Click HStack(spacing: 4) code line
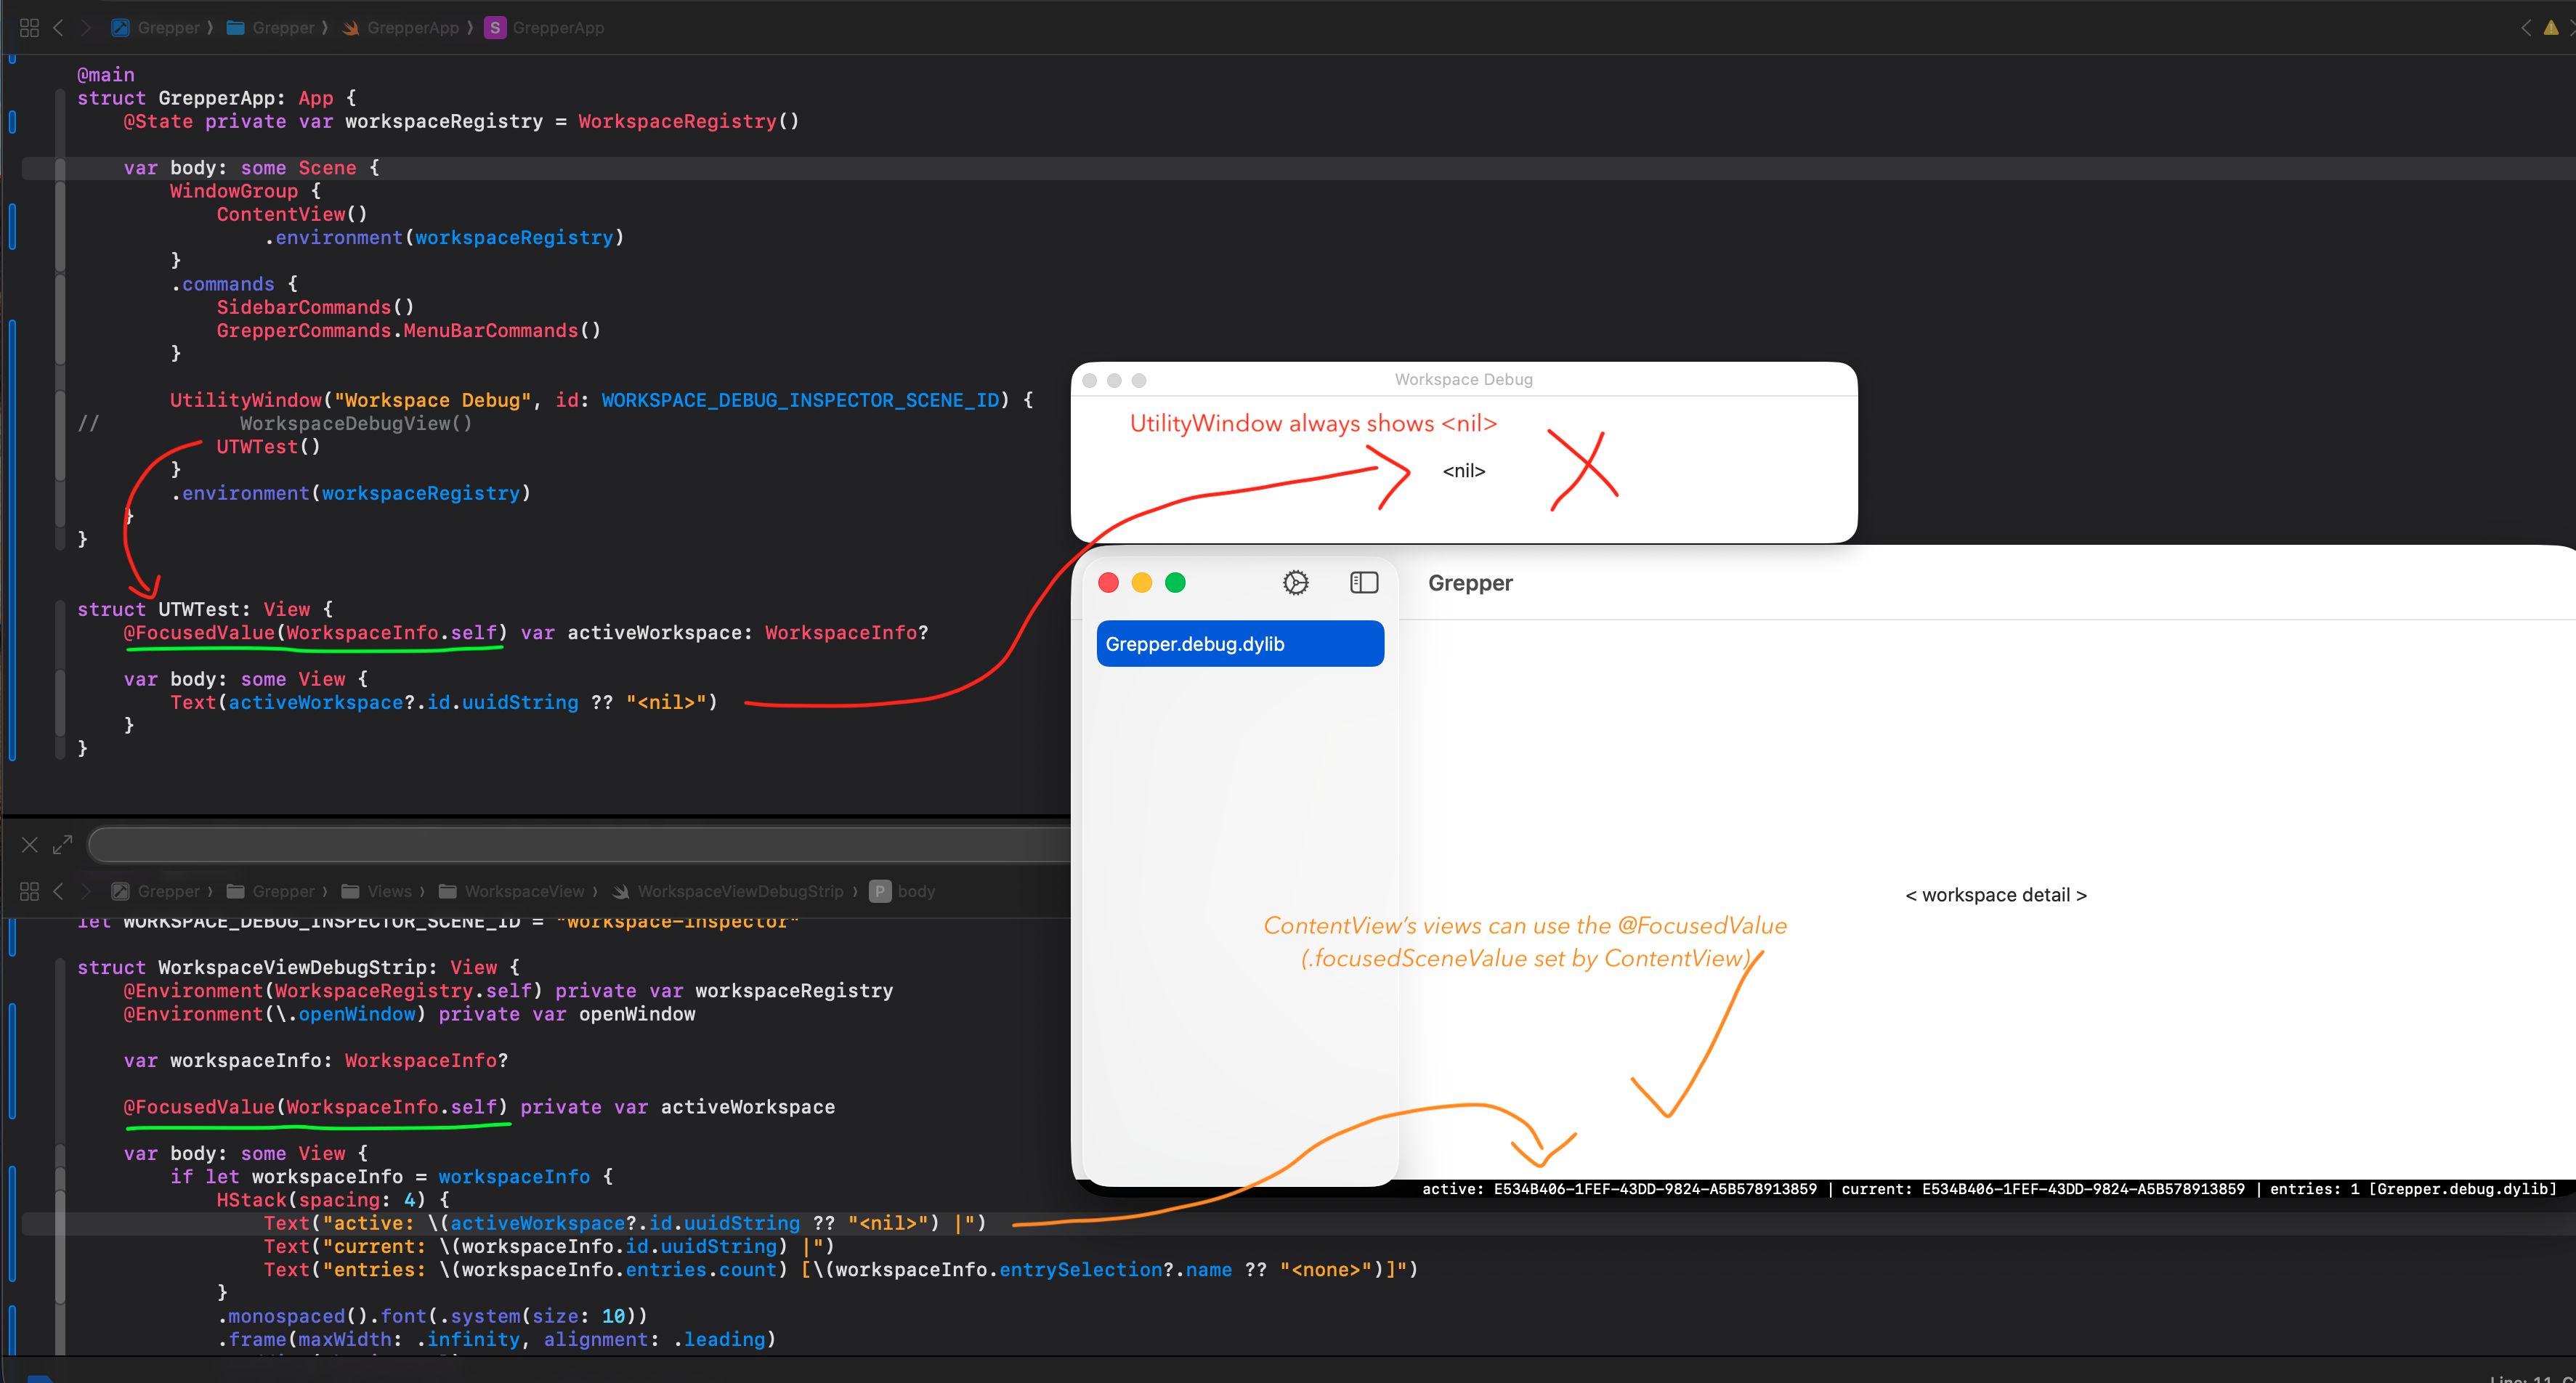Image resolution: width=2576 pixels, height=1383 pixels. [333, 1200]
